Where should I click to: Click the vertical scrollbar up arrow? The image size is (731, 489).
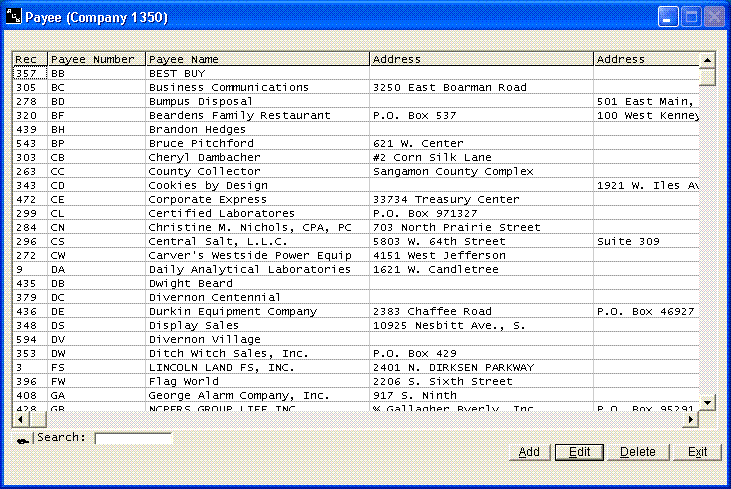[707, 60]
